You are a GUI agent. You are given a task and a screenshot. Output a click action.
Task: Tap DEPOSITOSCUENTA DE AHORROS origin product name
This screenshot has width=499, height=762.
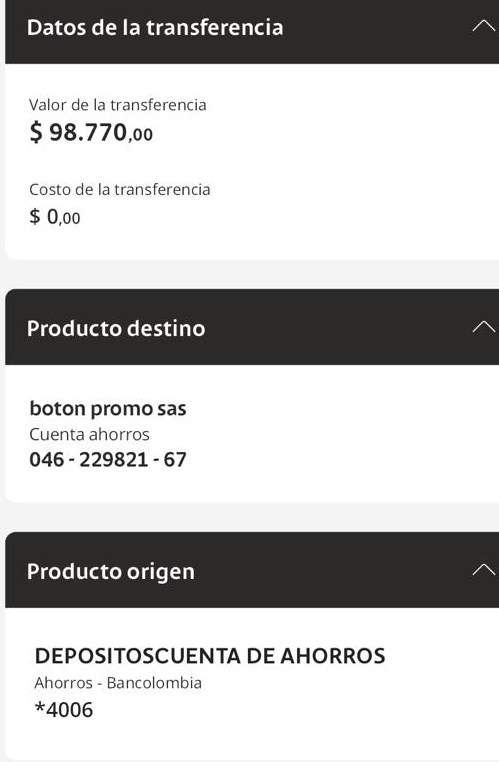coord(210,656)
